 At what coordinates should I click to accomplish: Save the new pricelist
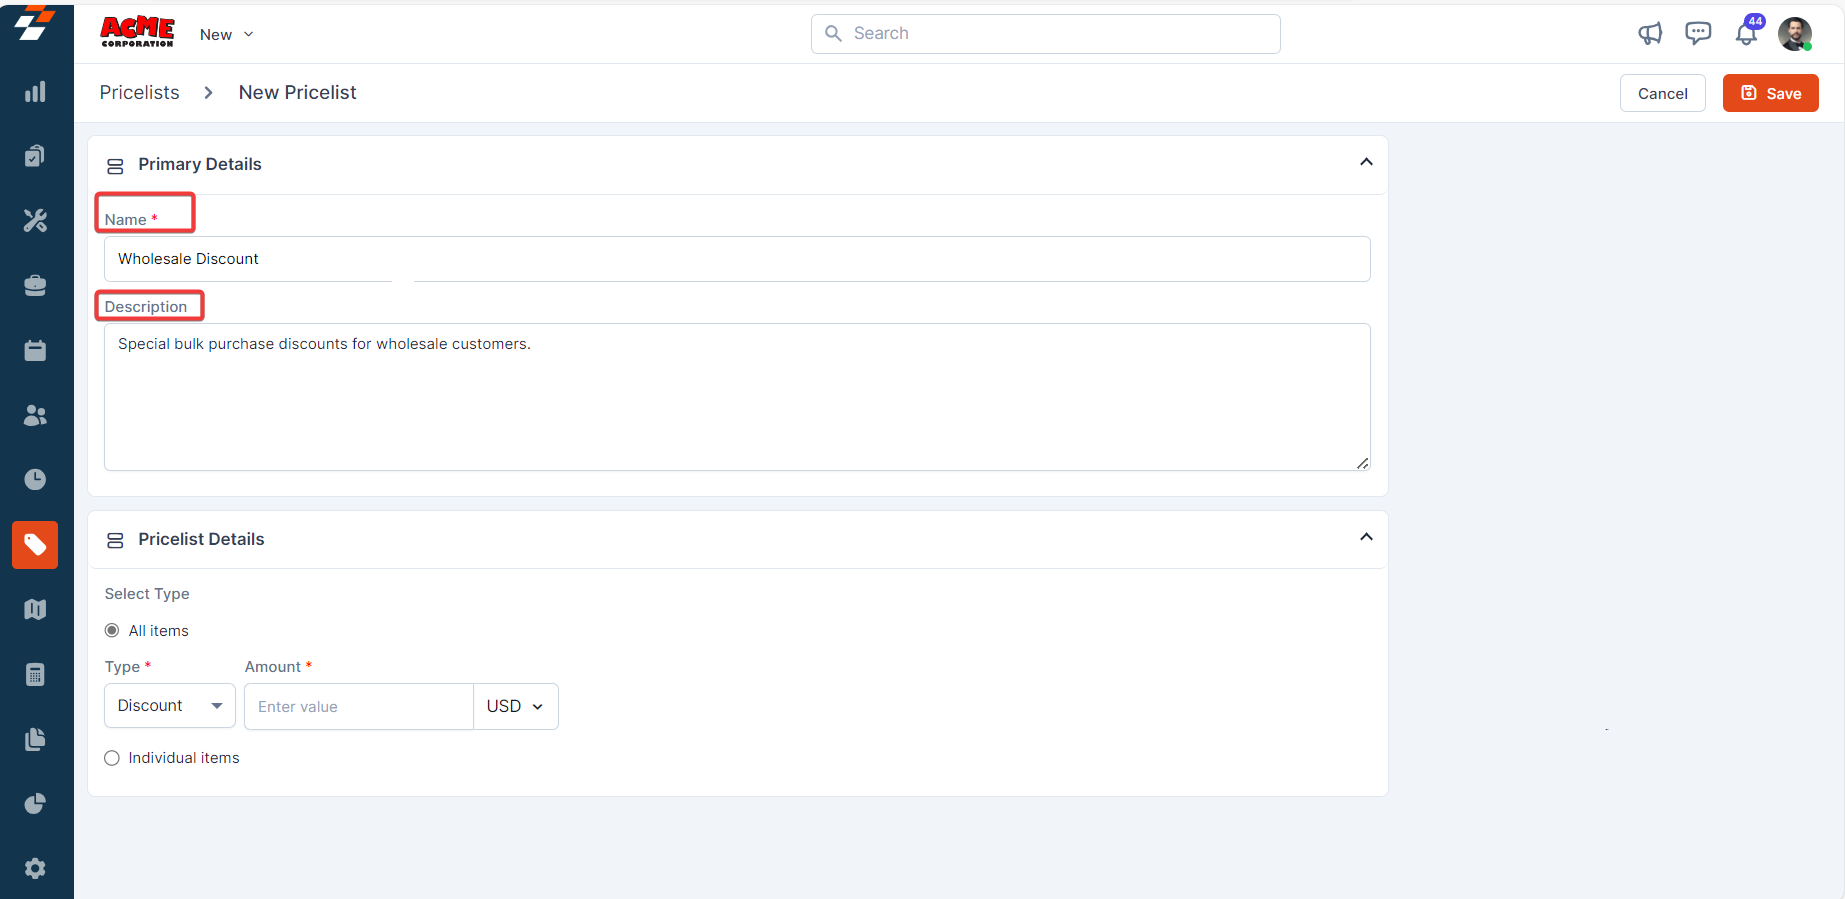(1771, 93)
